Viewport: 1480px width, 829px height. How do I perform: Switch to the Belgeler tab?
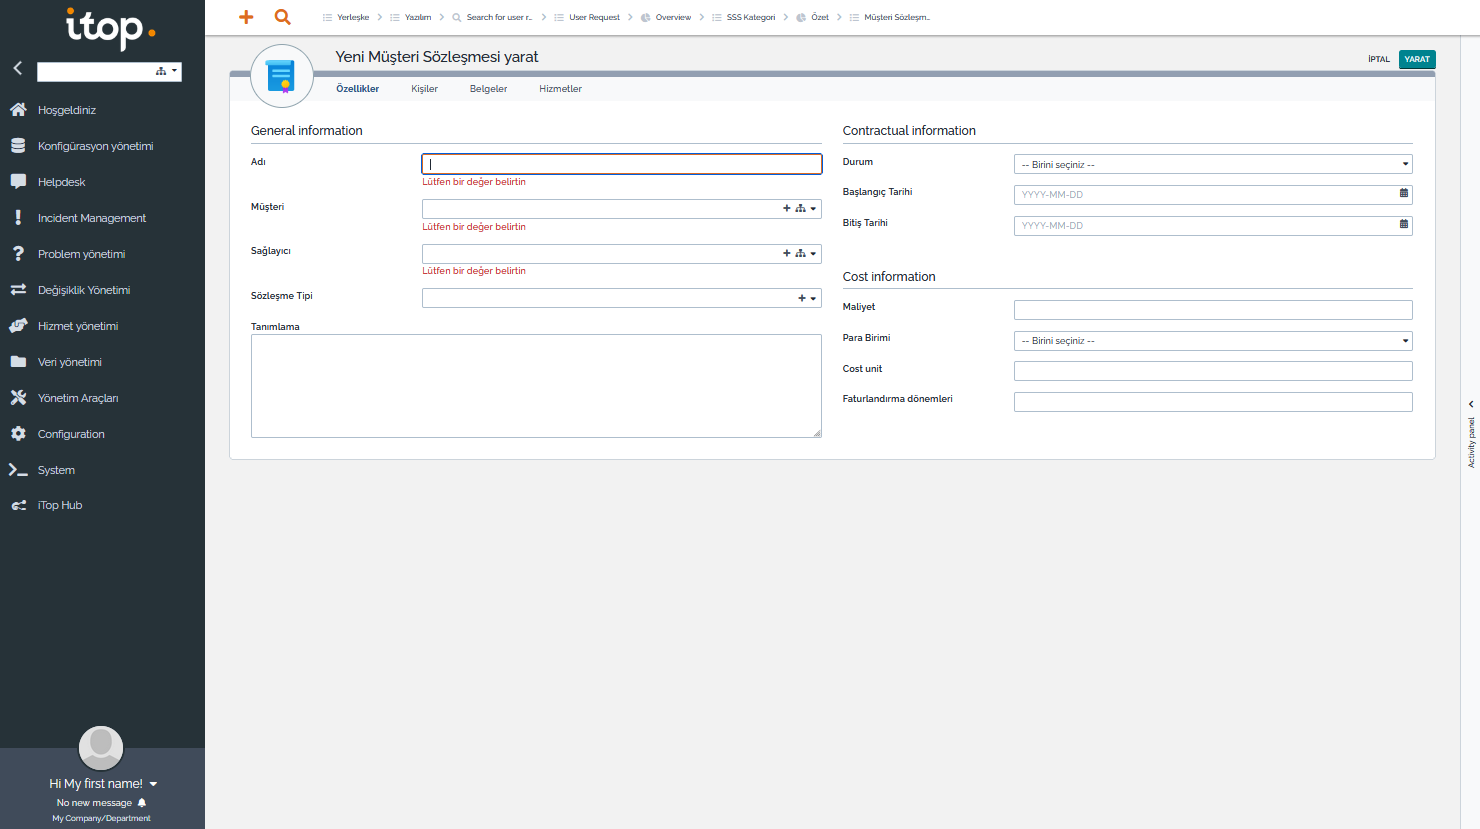pos(488,89)
